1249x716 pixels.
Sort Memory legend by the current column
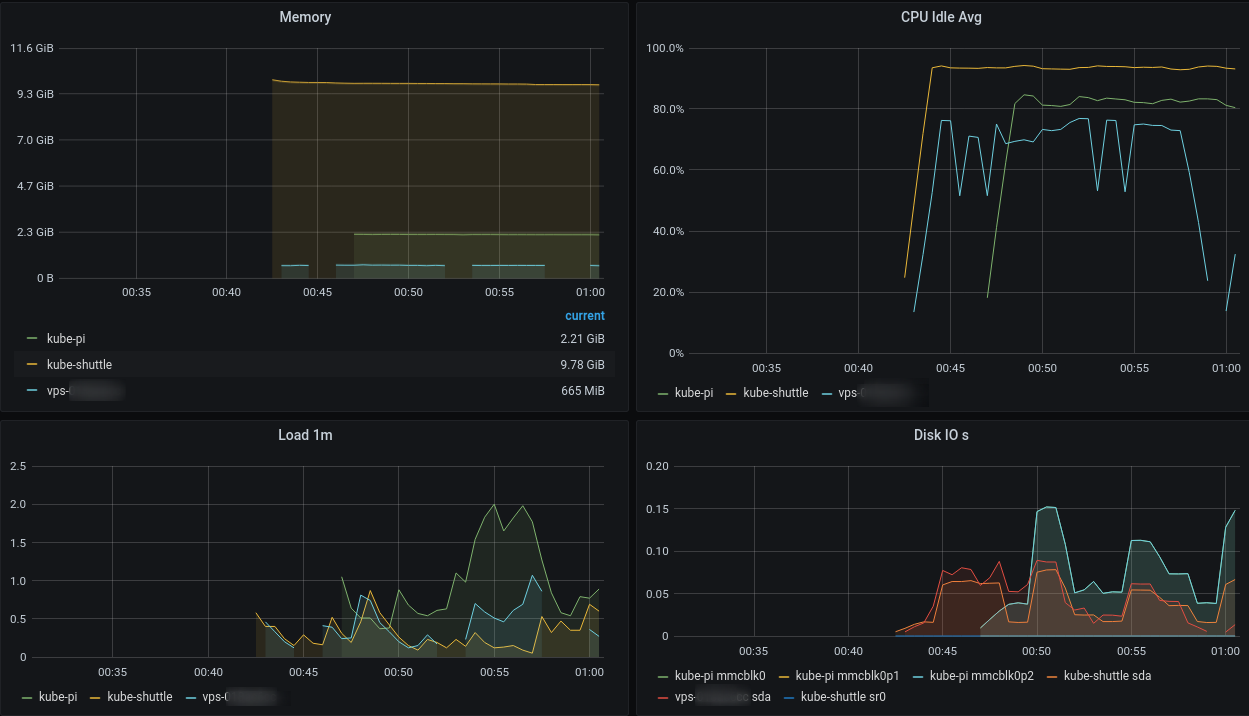(x=584, y=315)
